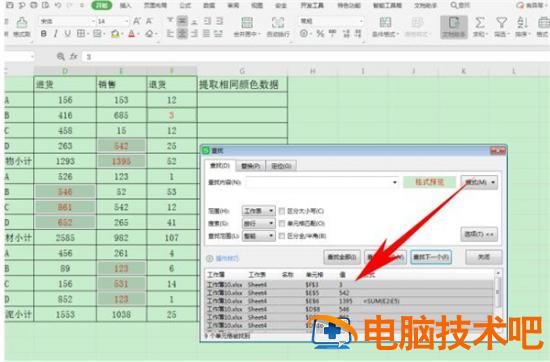Image resolution: width=550 pixels, height=362 pixels.
Task: Open the Page Layout (页面布局) ribbon tab
Action: point(155,5)
